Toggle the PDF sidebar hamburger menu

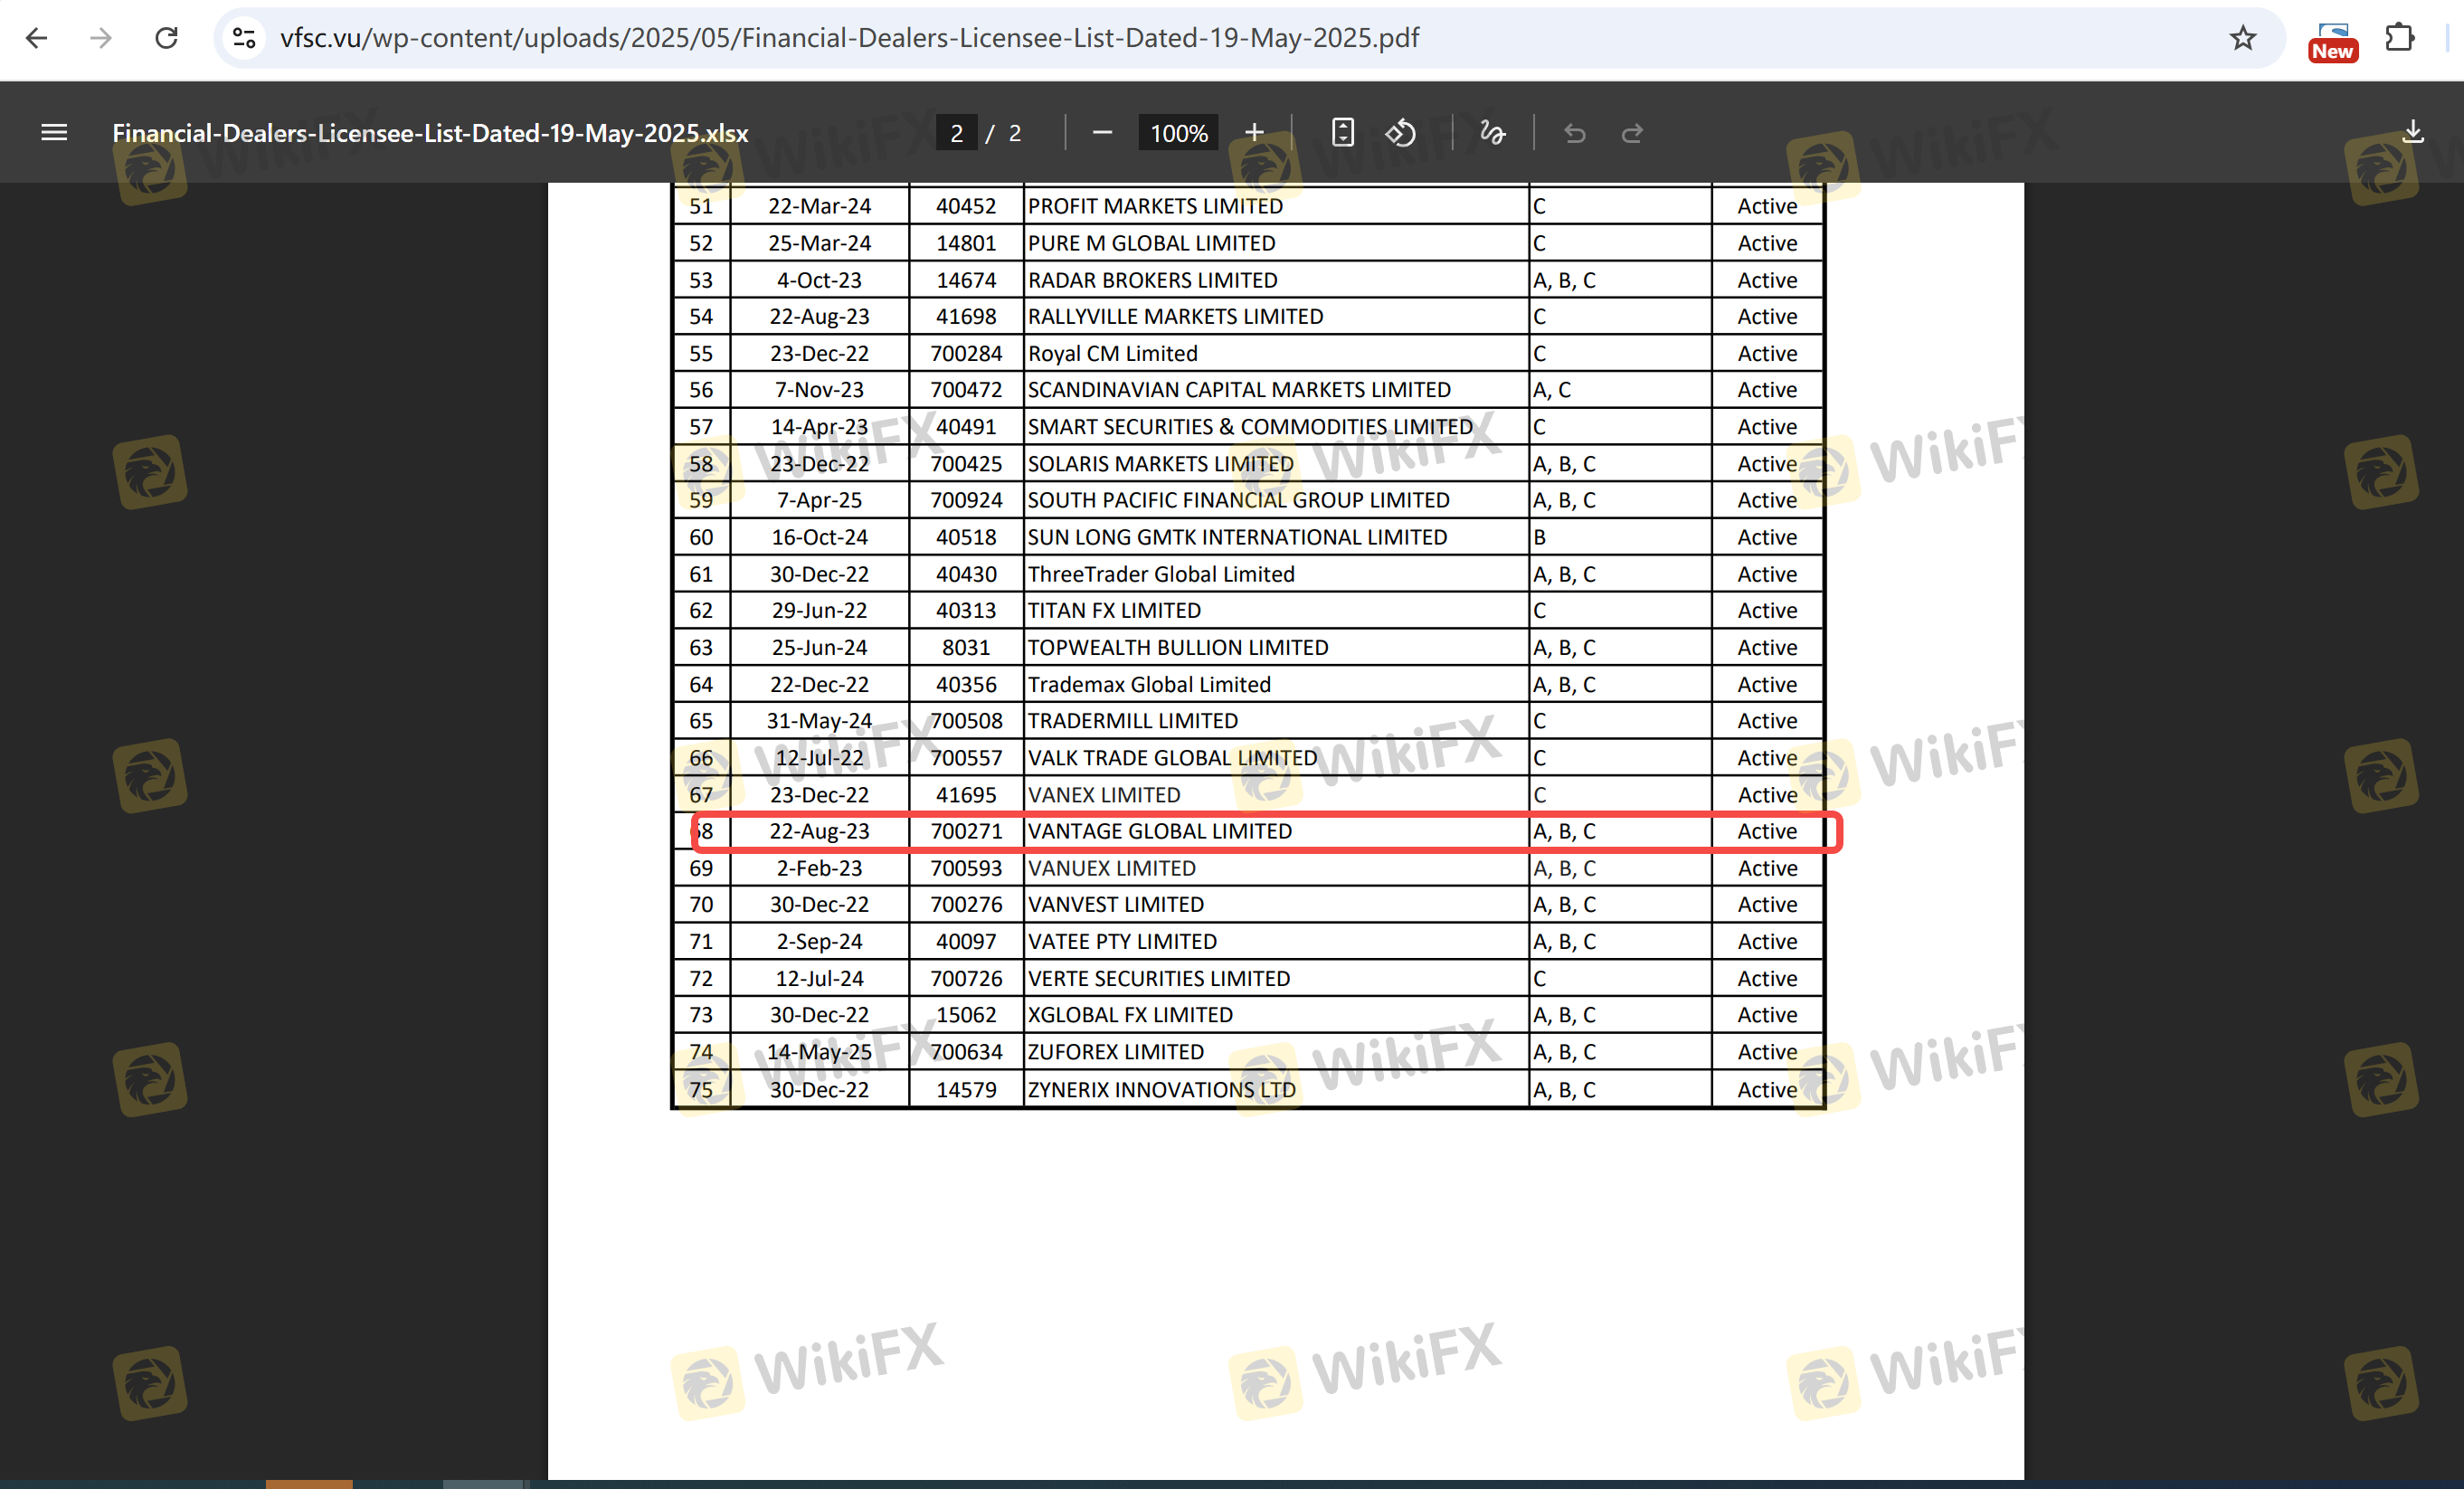pyautogui.click(x=54, y=133)
